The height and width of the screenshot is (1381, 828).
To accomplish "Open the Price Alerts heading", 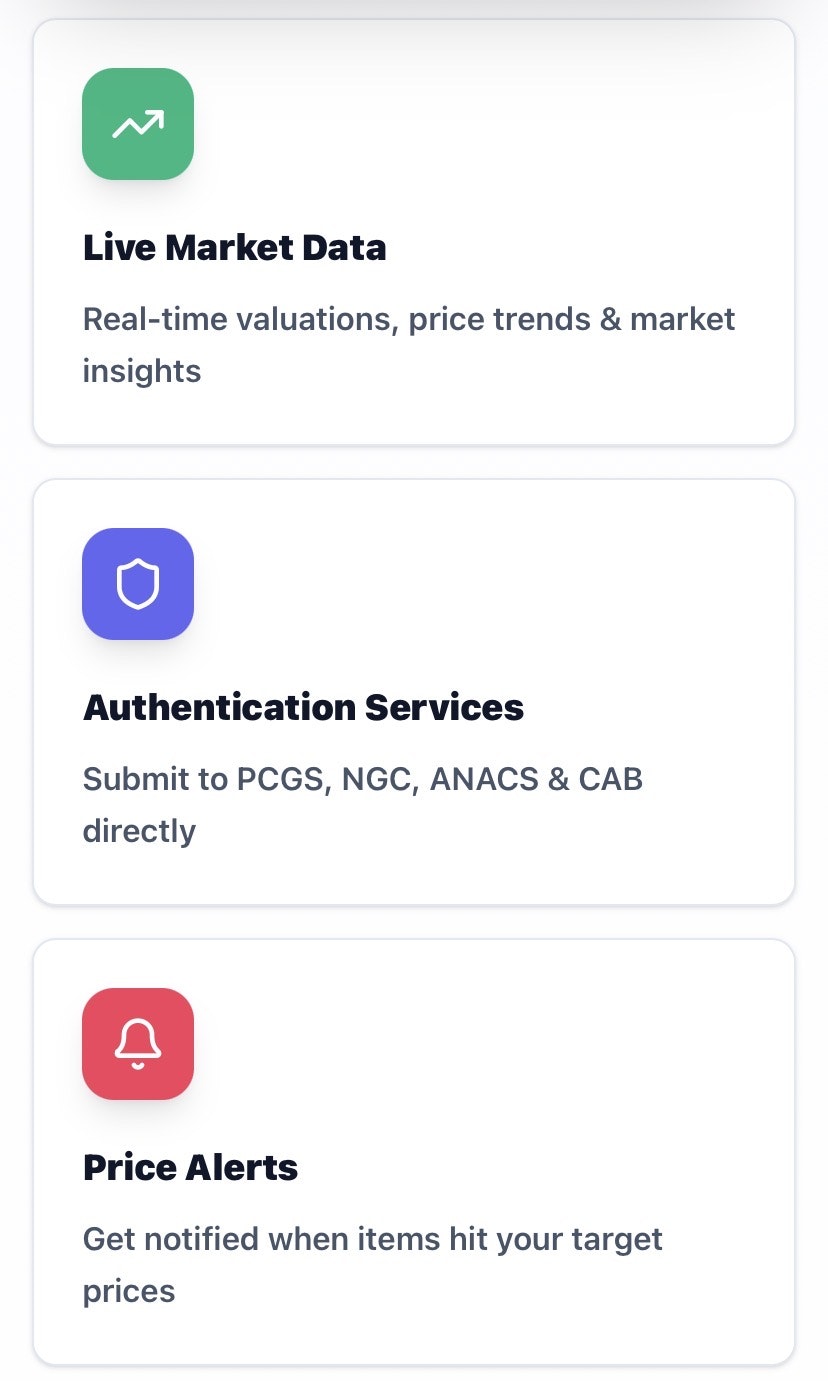I will [x=190, y=1167].
